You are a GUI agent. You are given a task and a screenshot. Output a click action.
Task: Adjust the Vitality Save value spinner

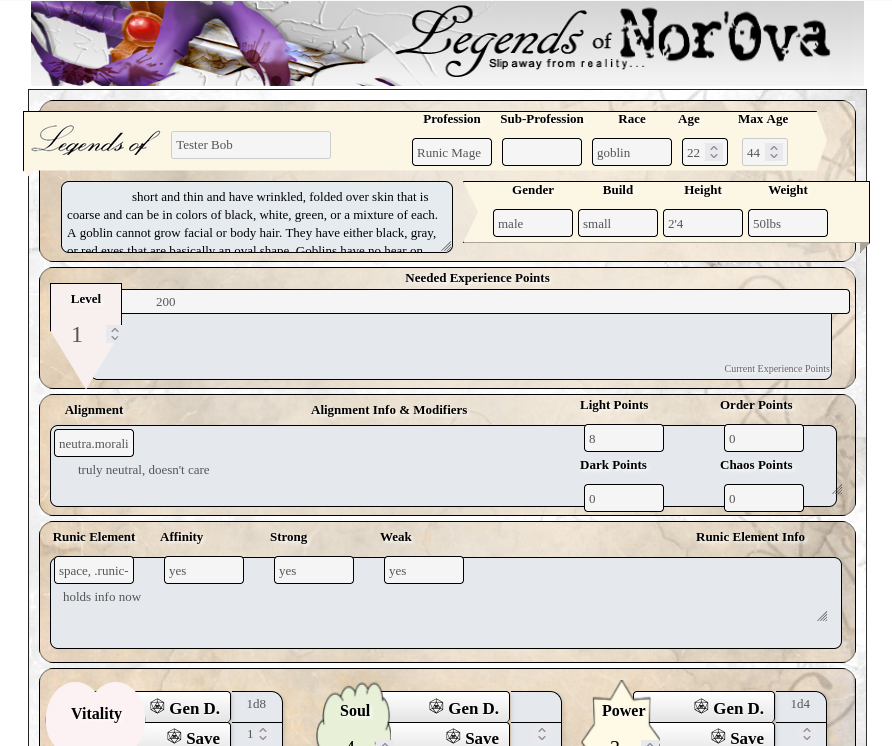point(263,734)
